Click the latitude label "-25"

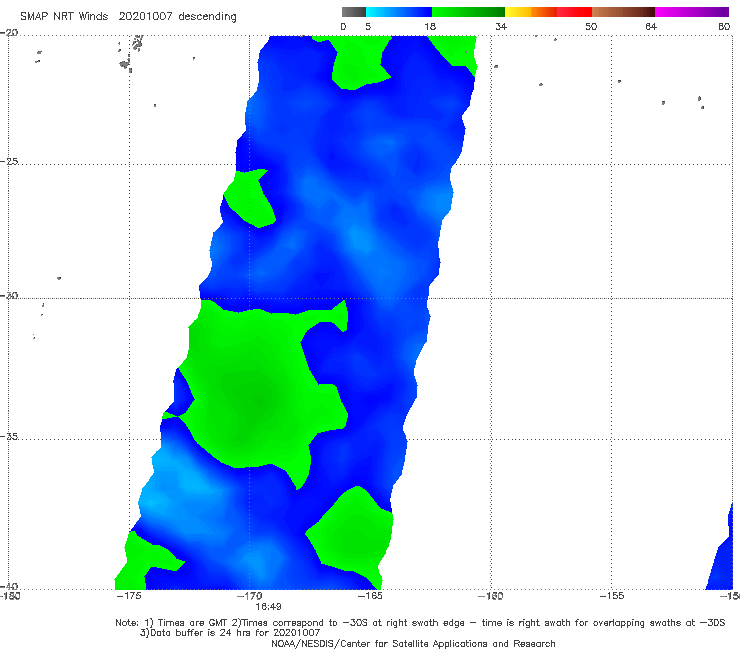pos(9,161)
